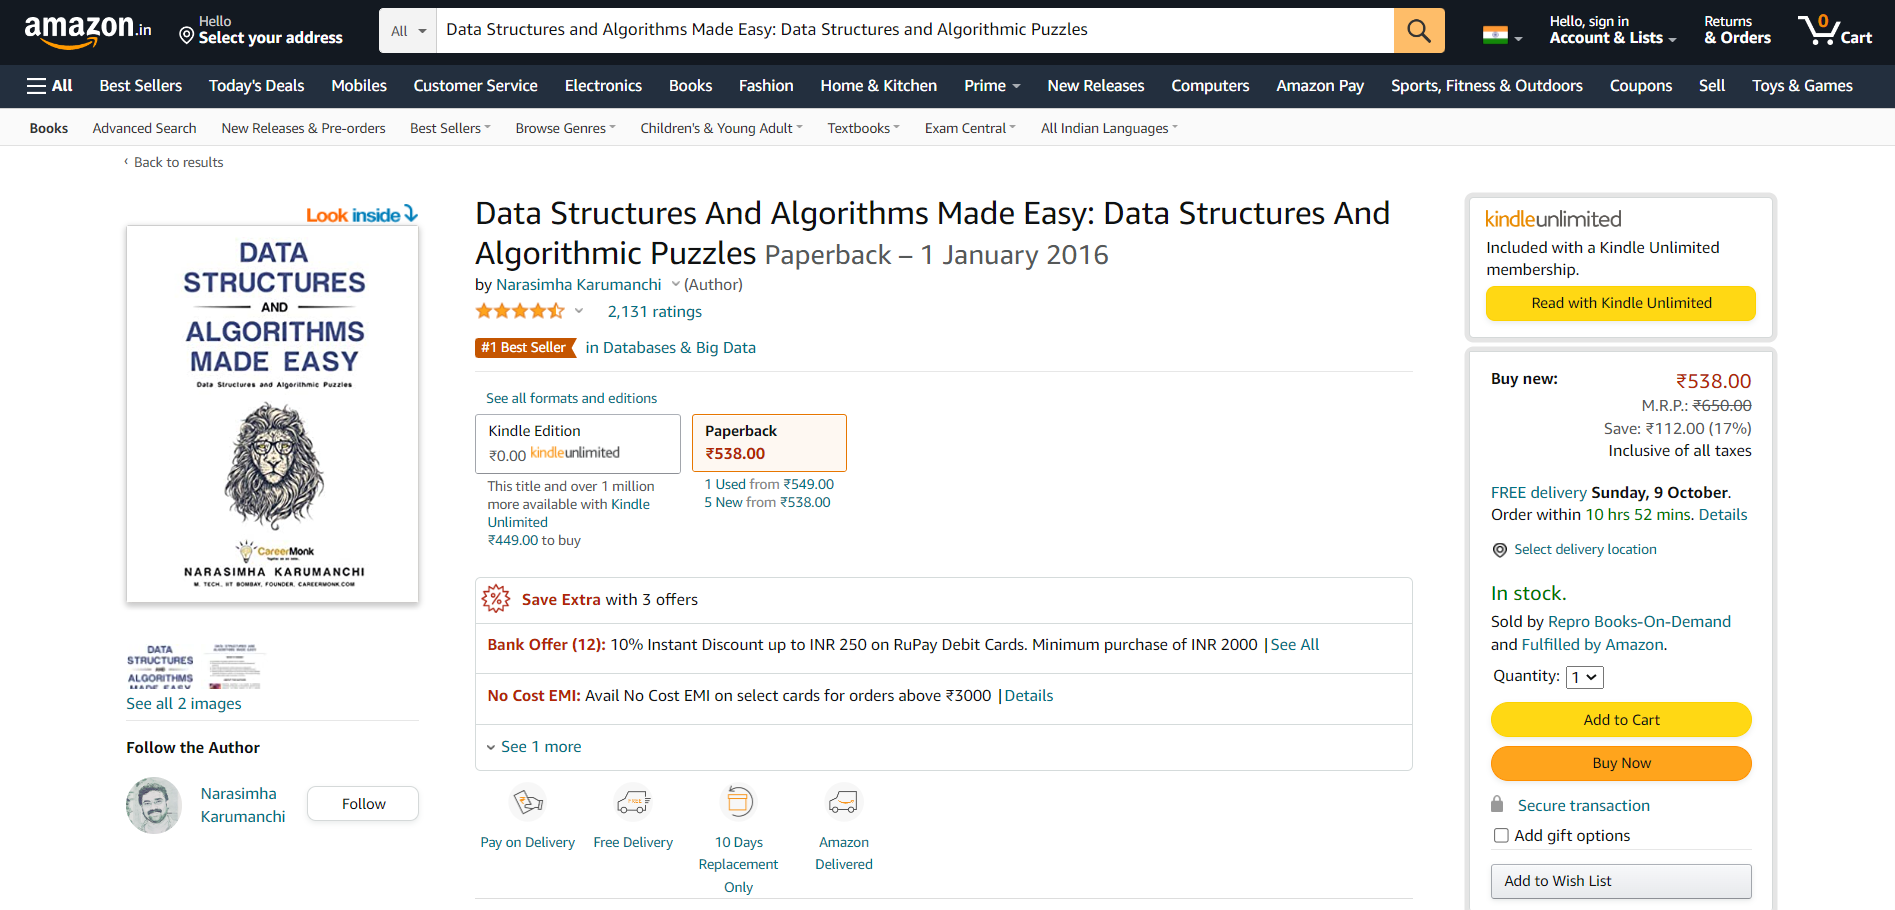This screenshot has width=1895, height=910.
Task: Open the shopping cart icon
Action: (1835, 30)
